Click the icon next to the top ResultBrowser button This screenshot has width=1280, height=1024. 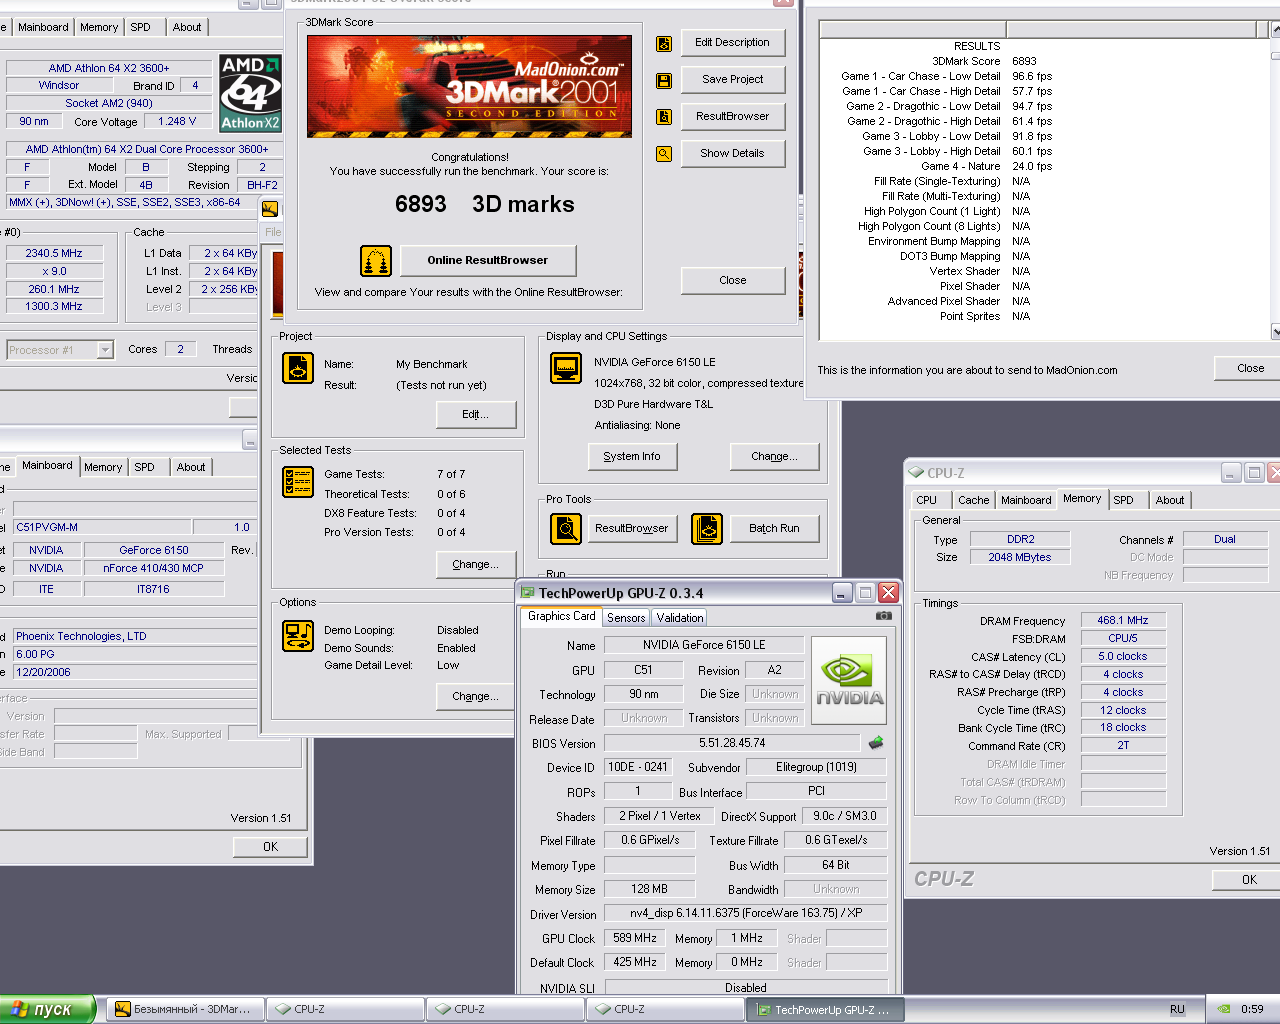[x=664, y=117]
